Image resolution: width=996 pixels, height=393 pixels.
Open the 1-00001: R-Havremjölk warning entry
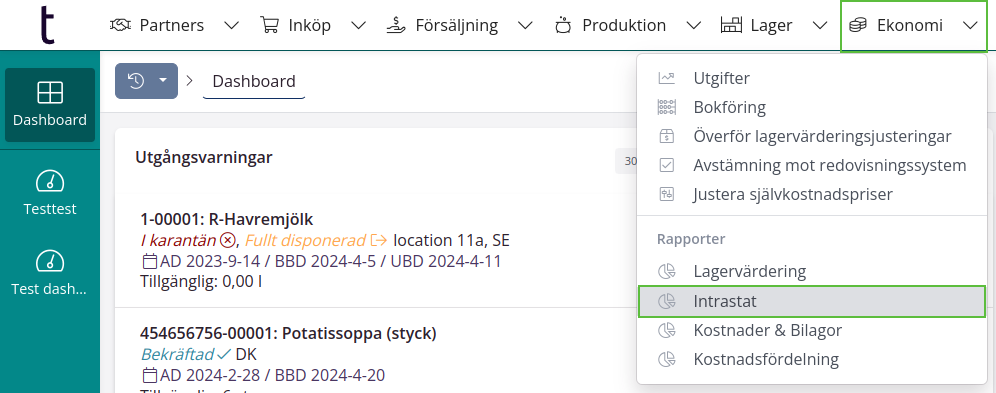point(227,220)
